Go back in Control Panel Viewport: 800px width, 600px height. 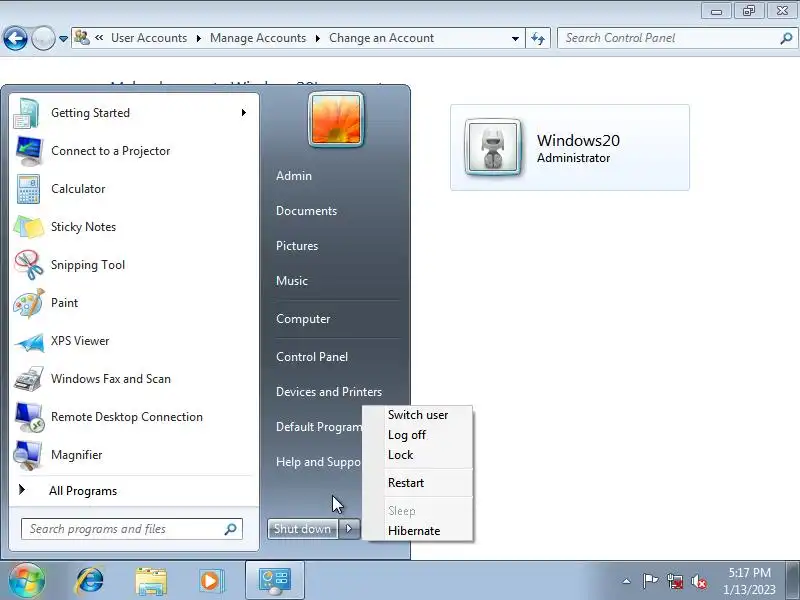(x=15, y=38)
